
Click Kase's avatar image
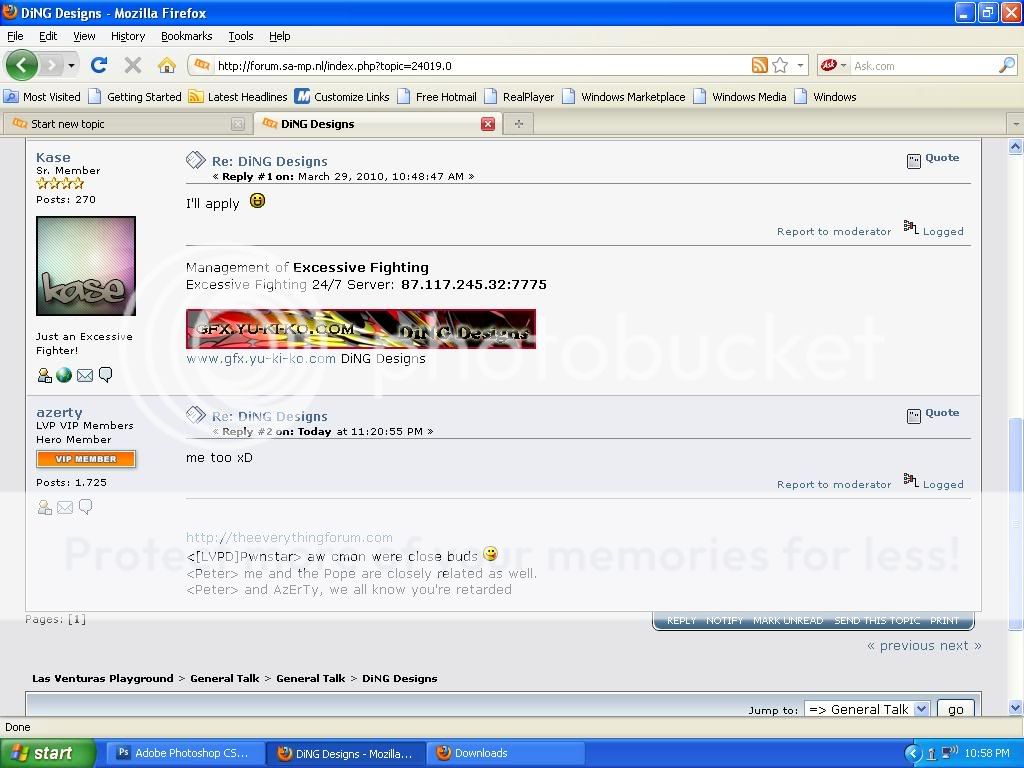point(86,266)
